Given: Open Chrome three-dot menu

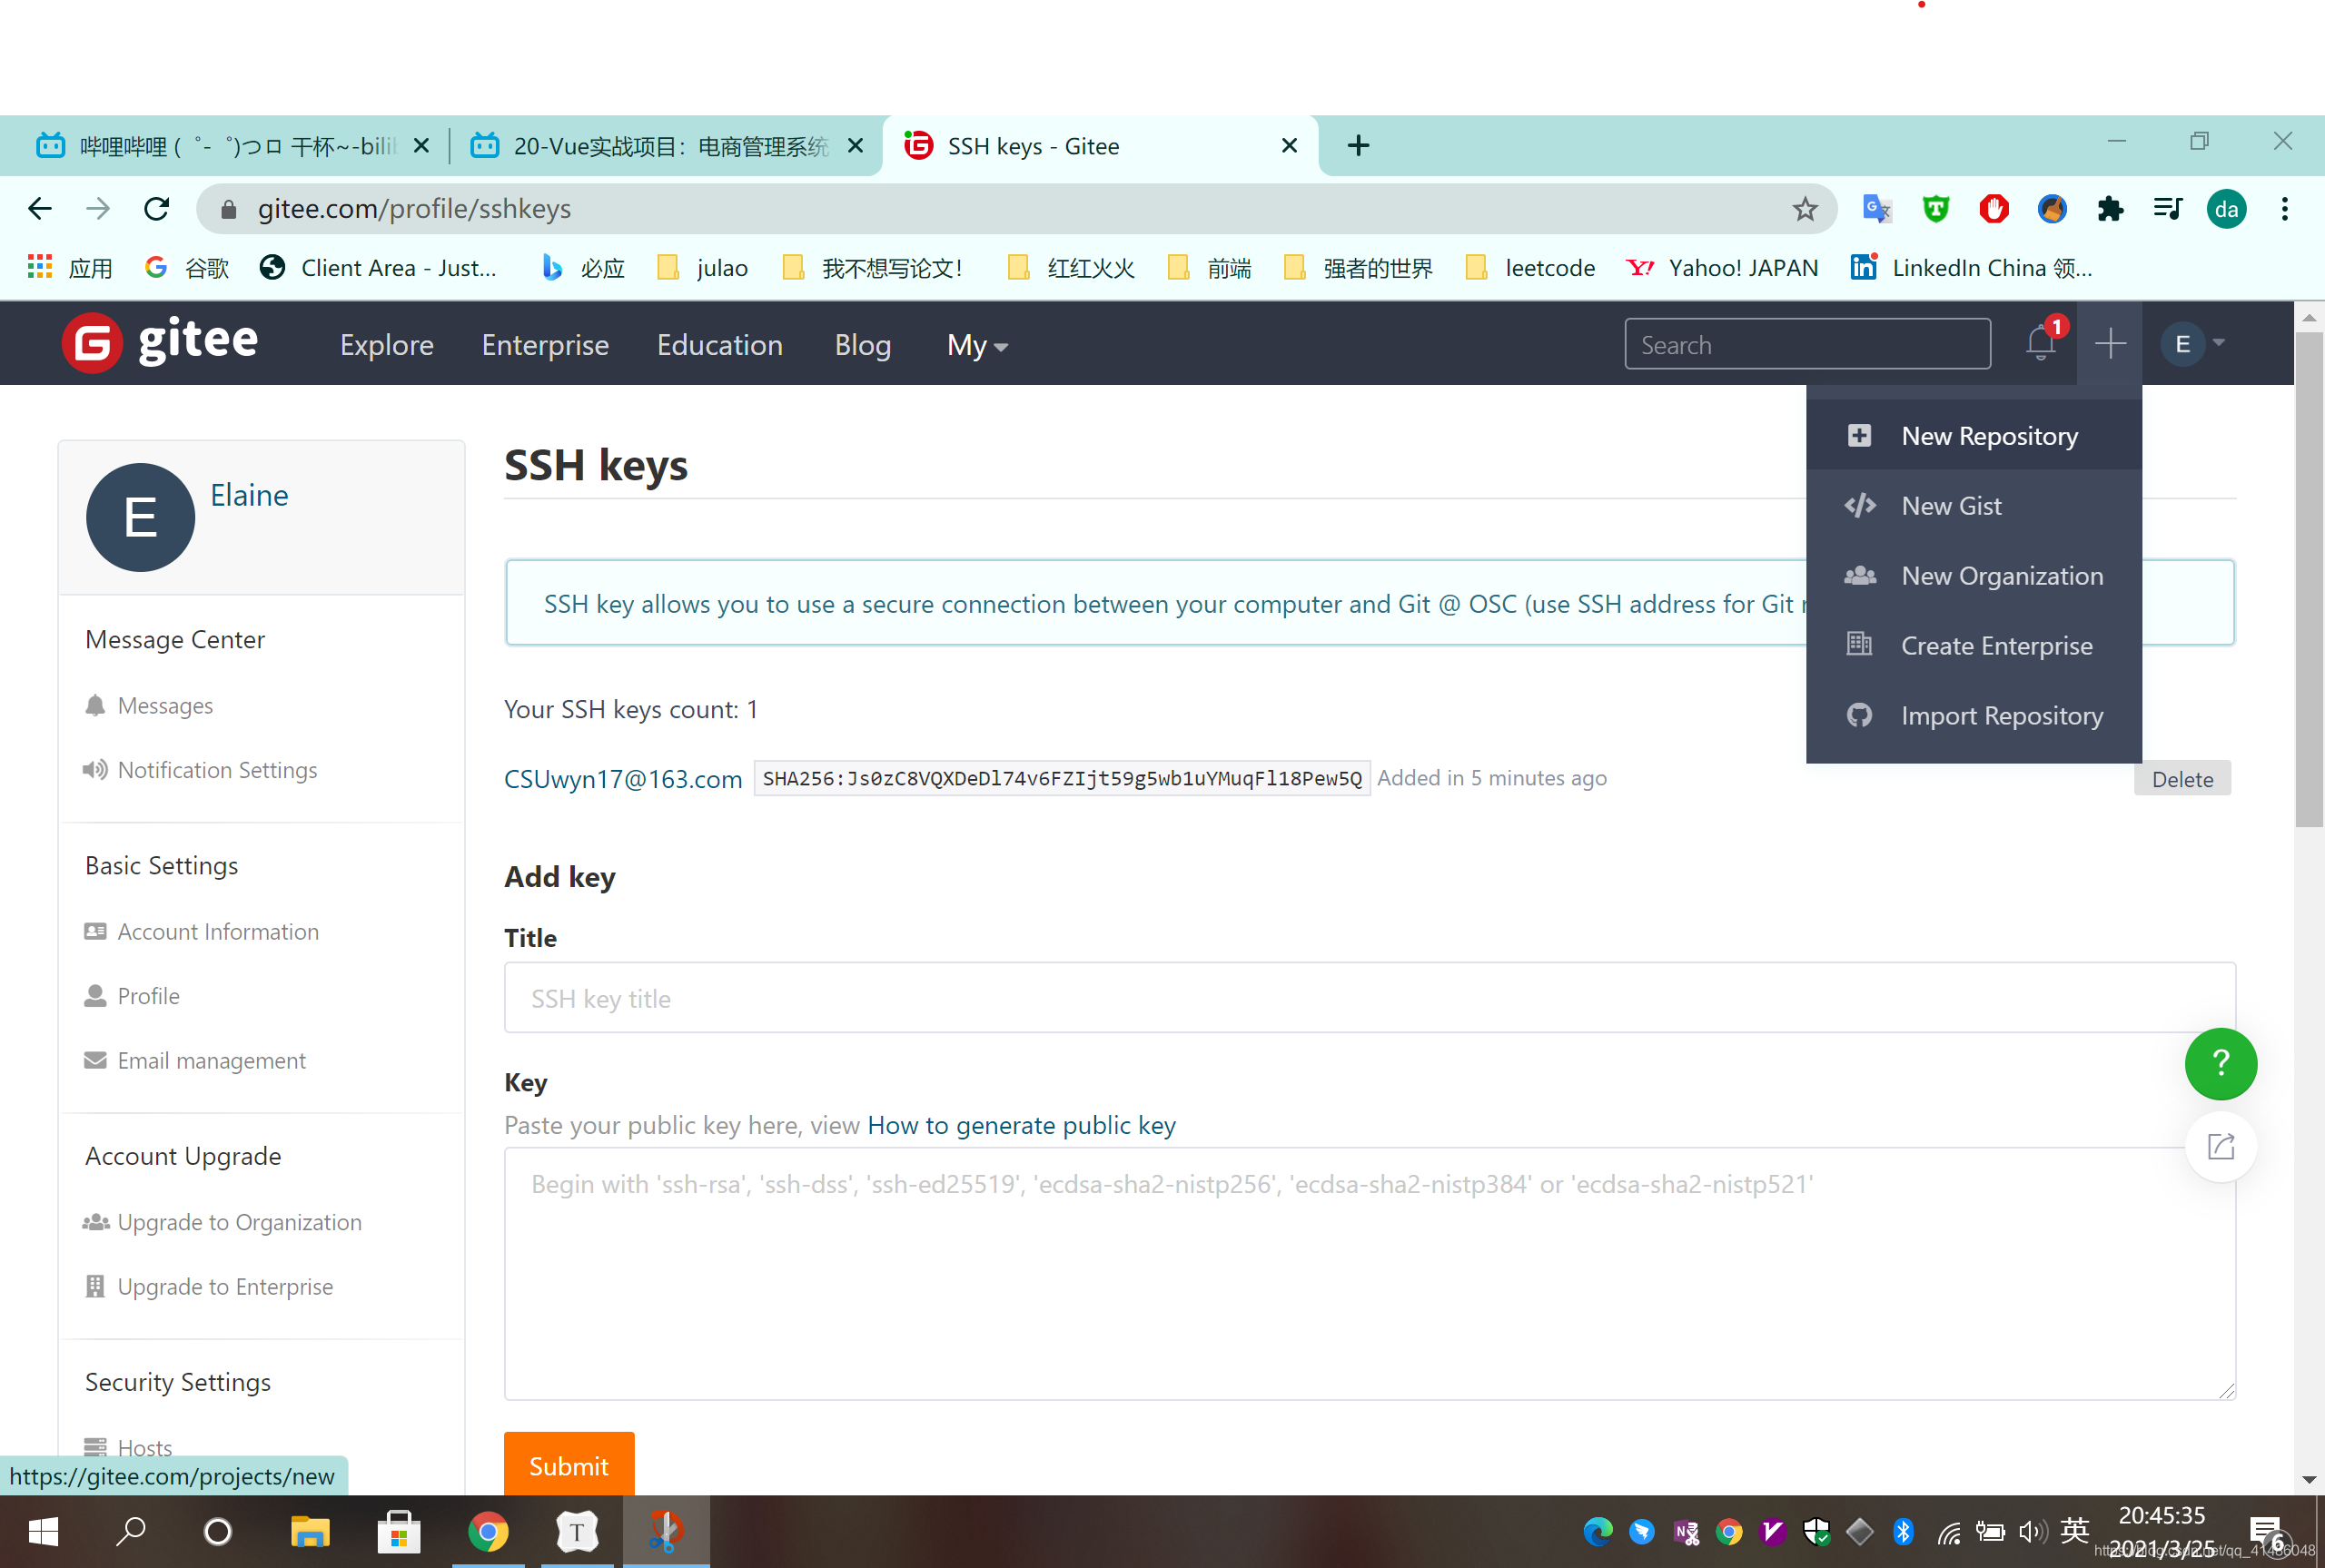Looking at the screenshot, I should 2284,209.
